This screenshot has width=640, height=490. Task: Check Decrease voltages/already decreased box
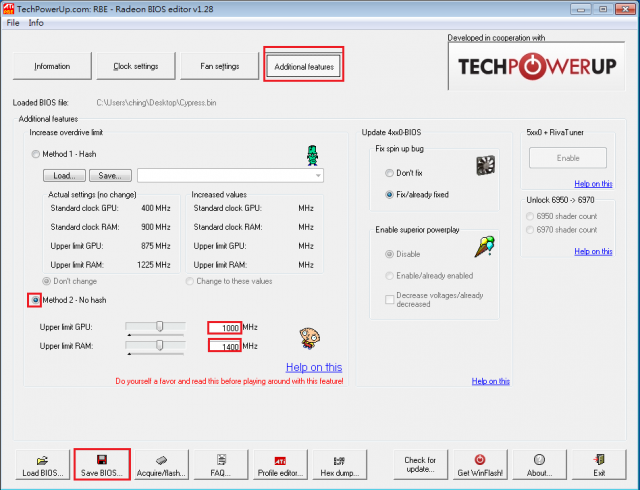[x=390, y=300]
